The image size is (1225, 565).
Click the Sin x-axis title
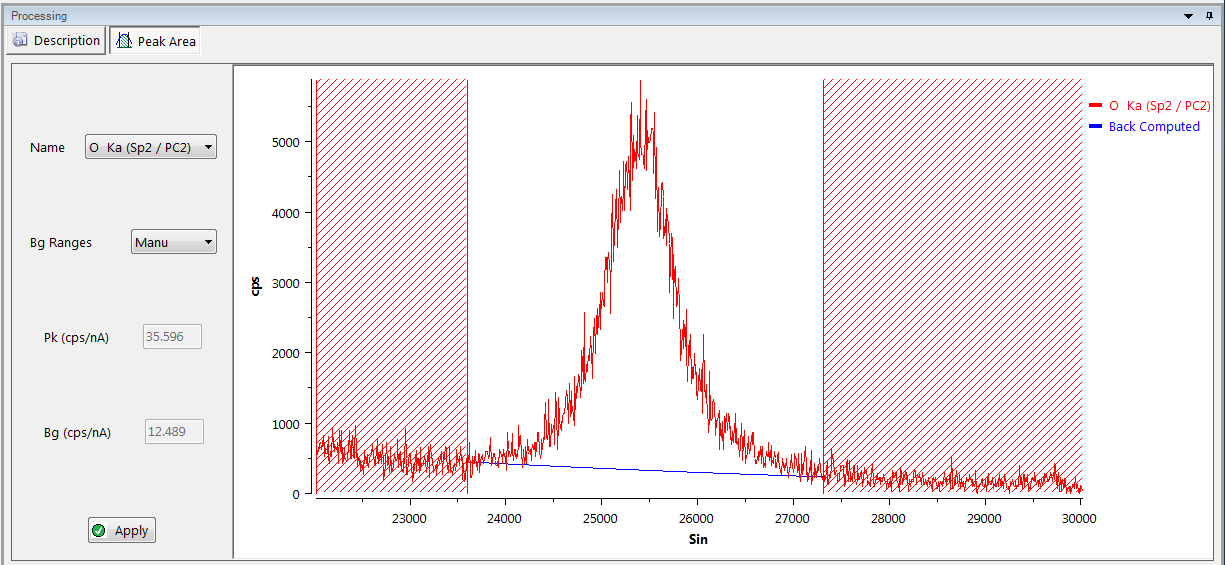pos(698,539)
